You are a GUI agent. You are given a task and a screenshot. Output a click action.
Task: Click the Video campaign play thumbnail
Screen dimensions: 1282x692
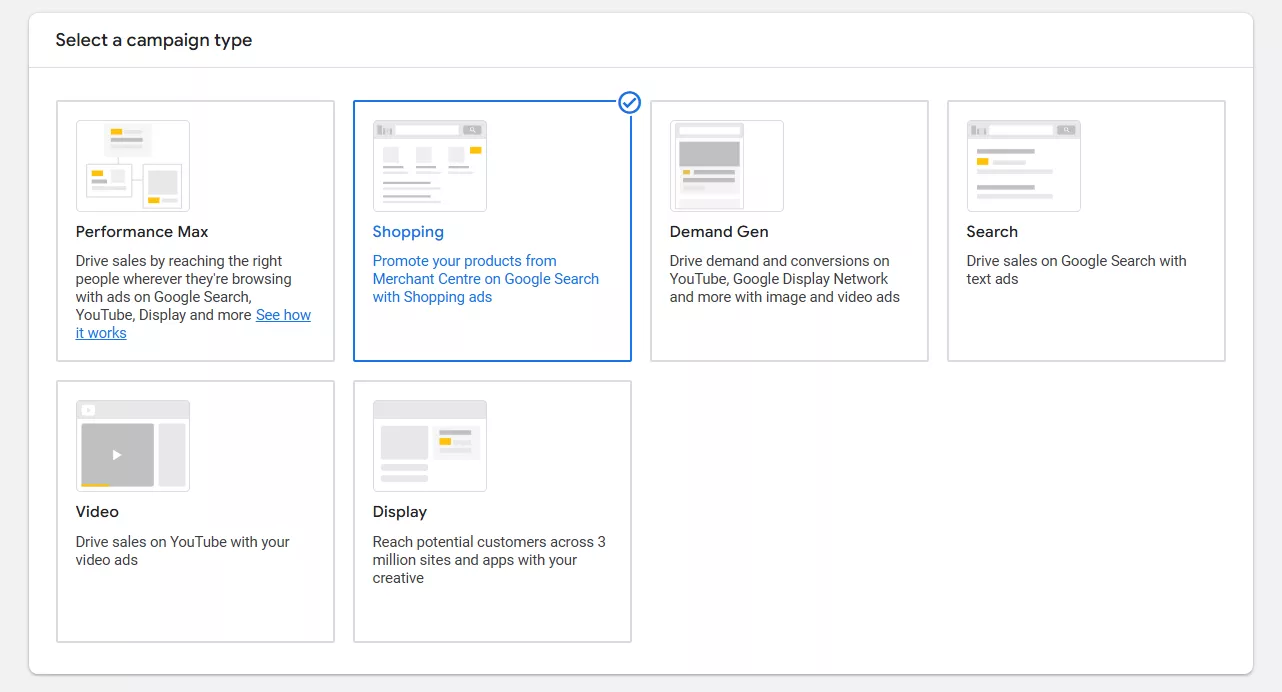(x=118, y=455)
